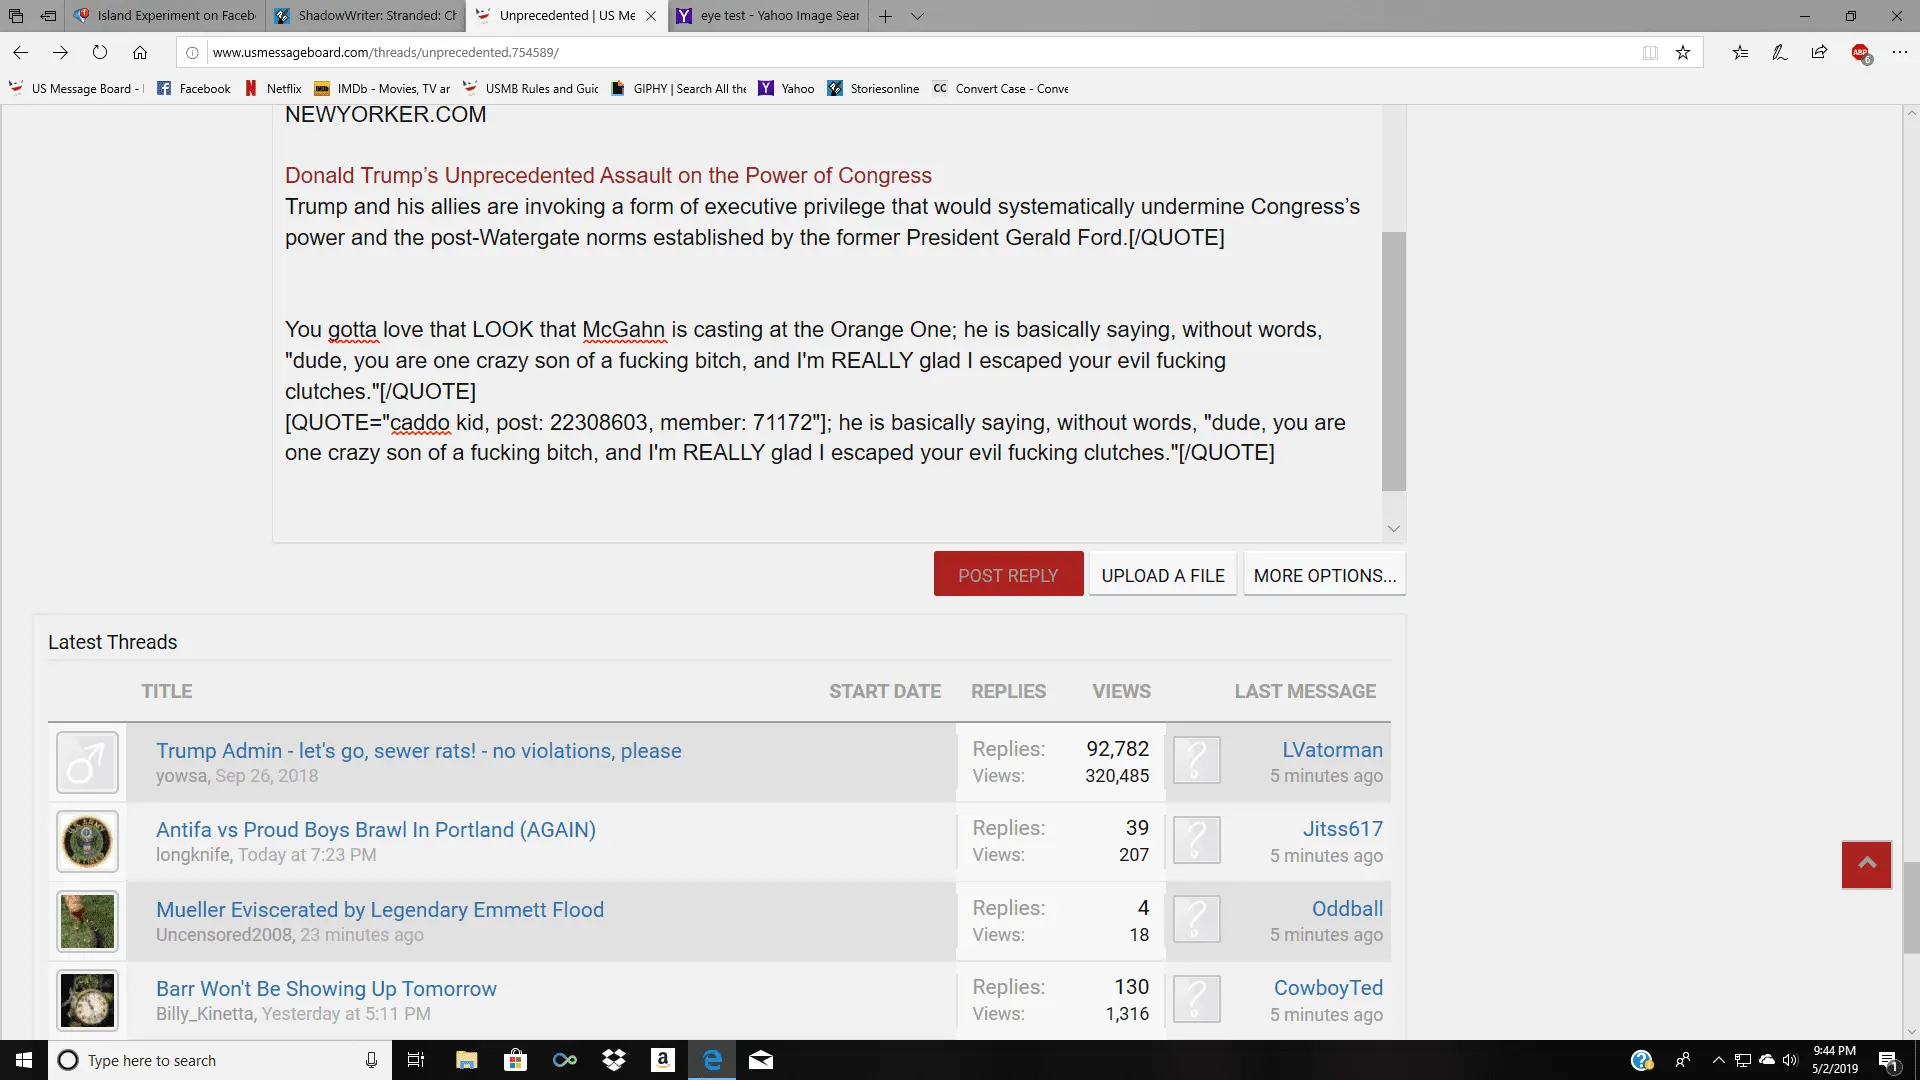Viewport: 1920px width, 1080px height.
Task: Click the POST REPLY button
Action: point(1008,575)
